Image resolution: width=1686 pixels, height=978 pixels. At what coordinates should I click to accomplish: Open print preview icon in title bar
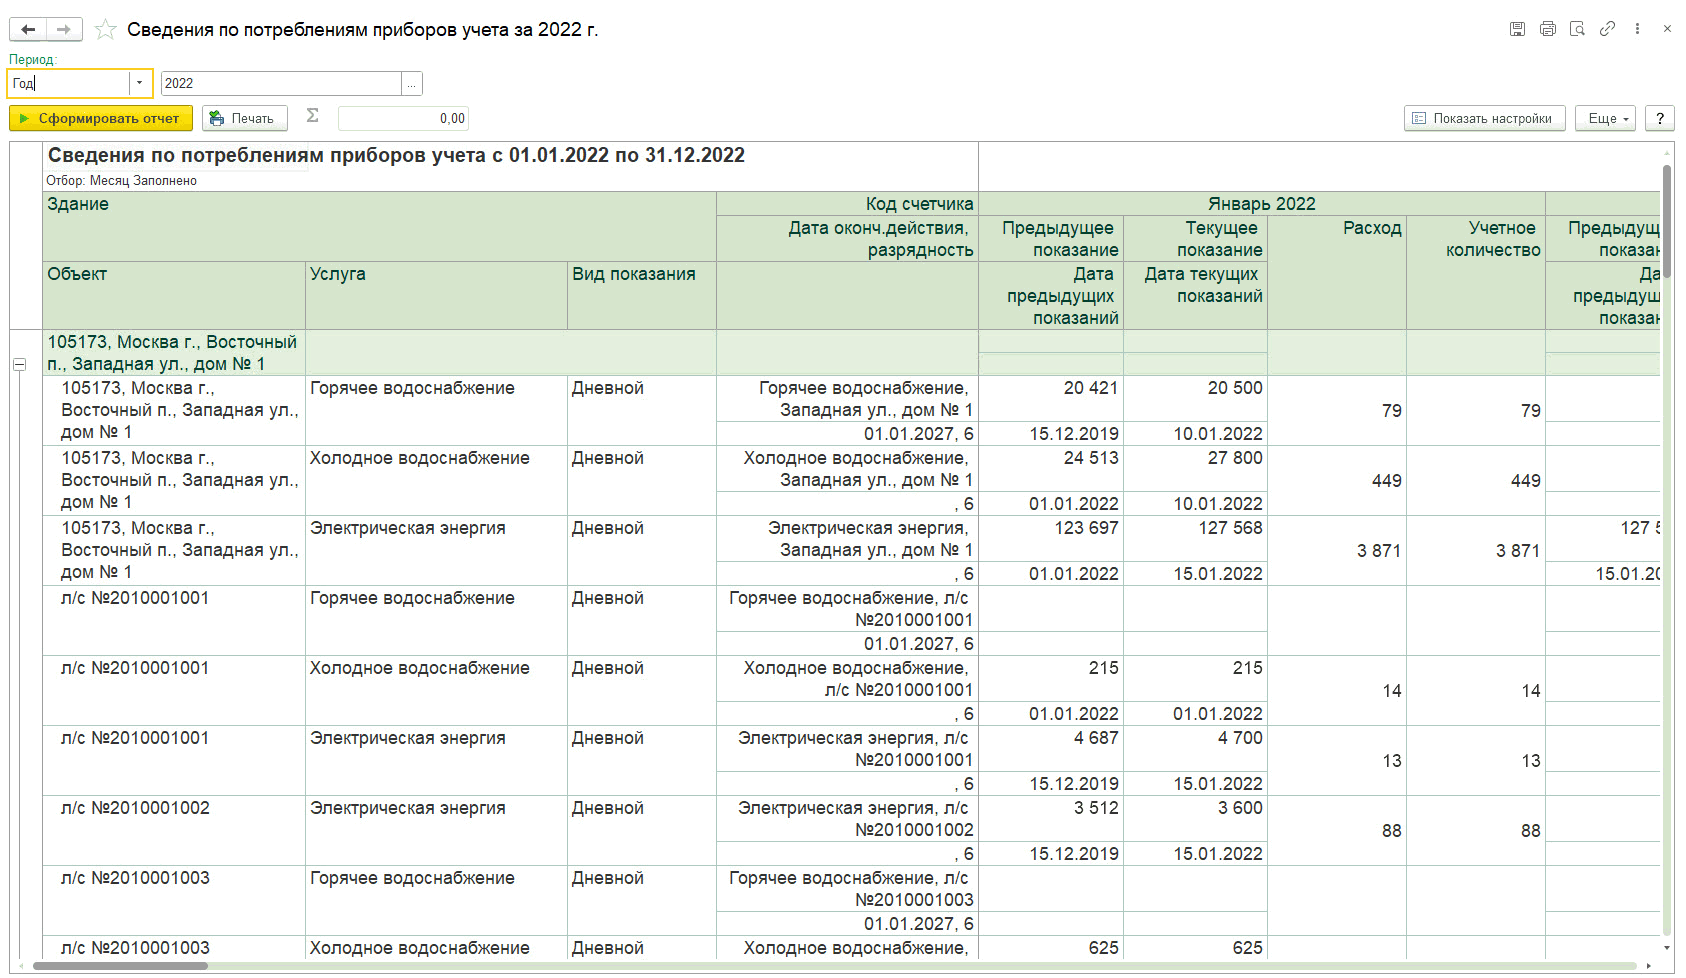tap(1578, 29)
